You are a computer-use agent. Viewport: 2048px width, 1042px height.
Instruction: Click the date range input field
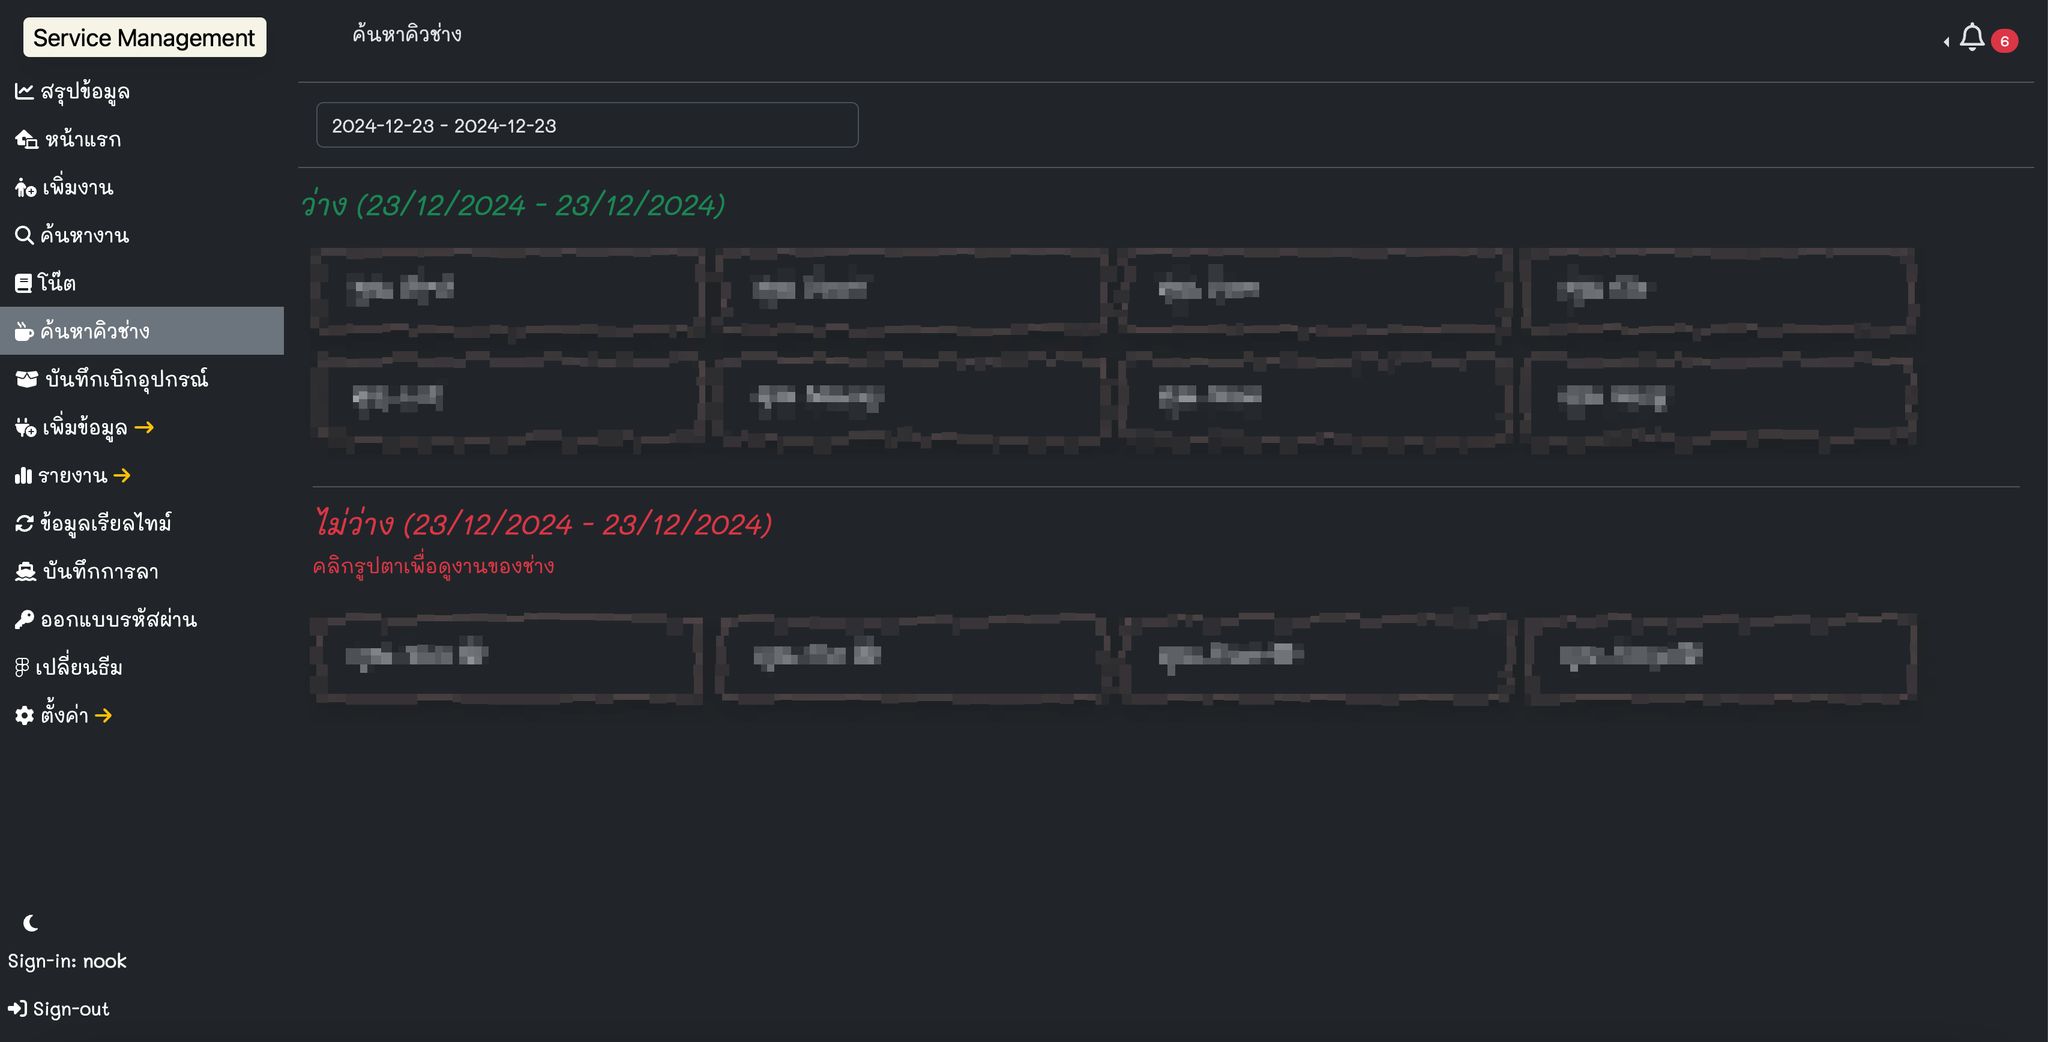tap(587, 126)
